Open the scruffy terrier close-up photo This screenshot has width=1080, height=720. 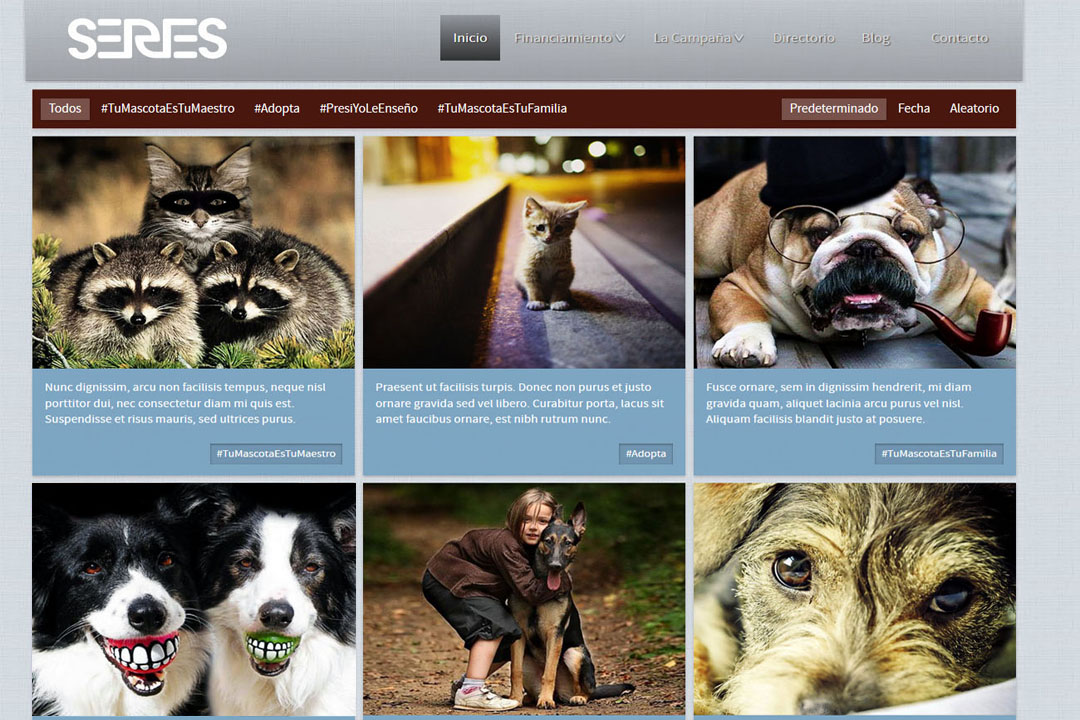pyautogui.click(x=855, y=599)
